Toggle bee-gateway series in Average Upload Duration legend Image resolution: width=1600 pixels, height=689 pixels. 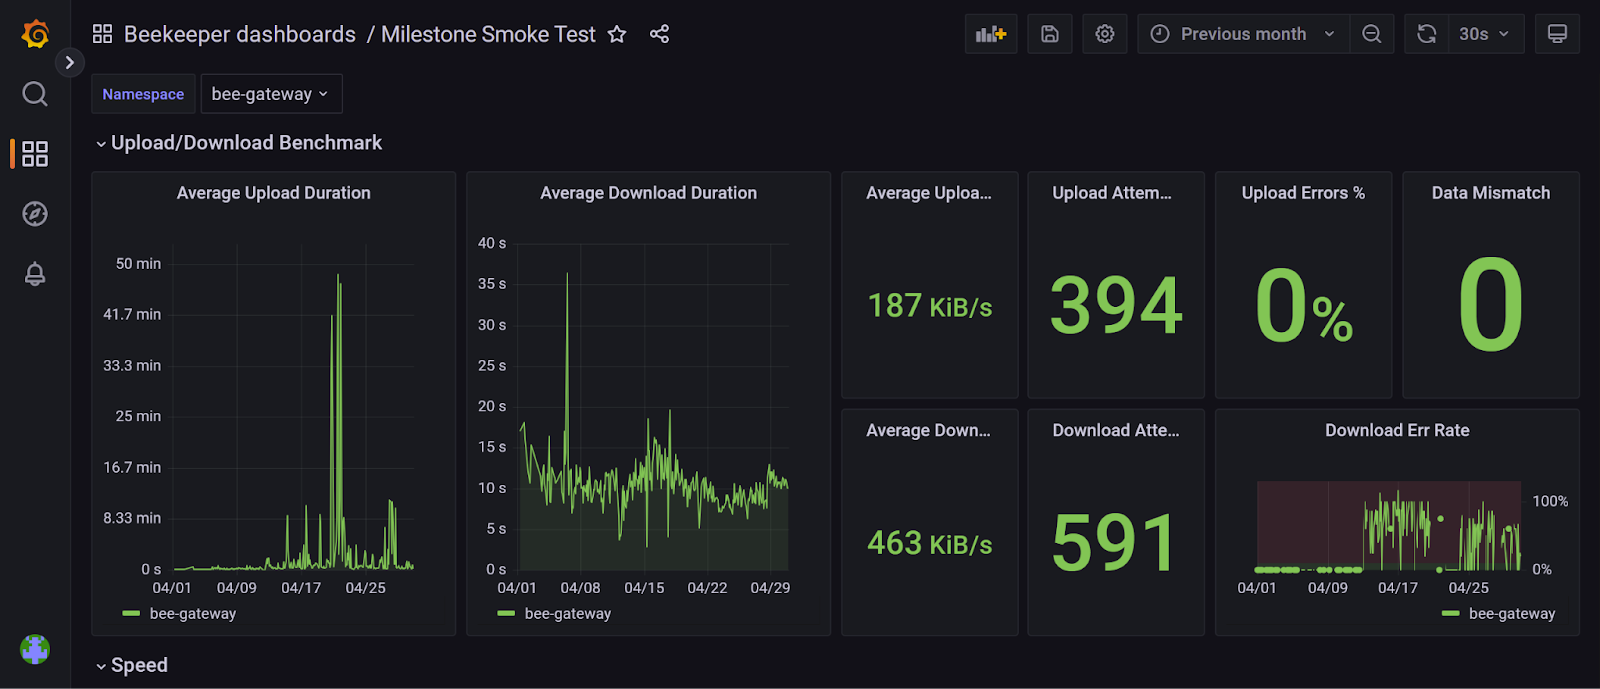(x=192, y=613)
